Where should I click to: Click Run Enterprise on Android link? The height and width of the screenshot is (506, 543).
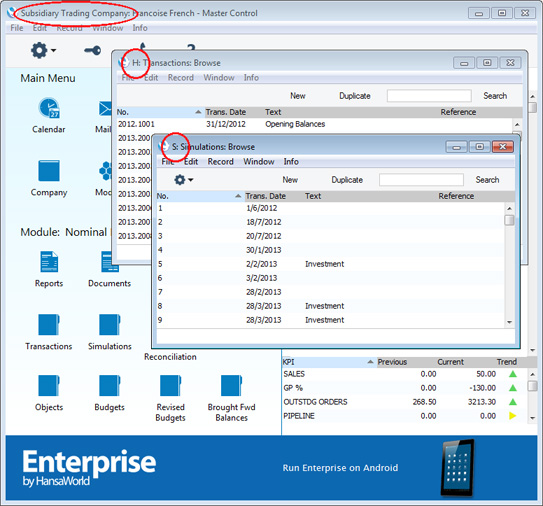pyautogui.click(x=340, y=468)
